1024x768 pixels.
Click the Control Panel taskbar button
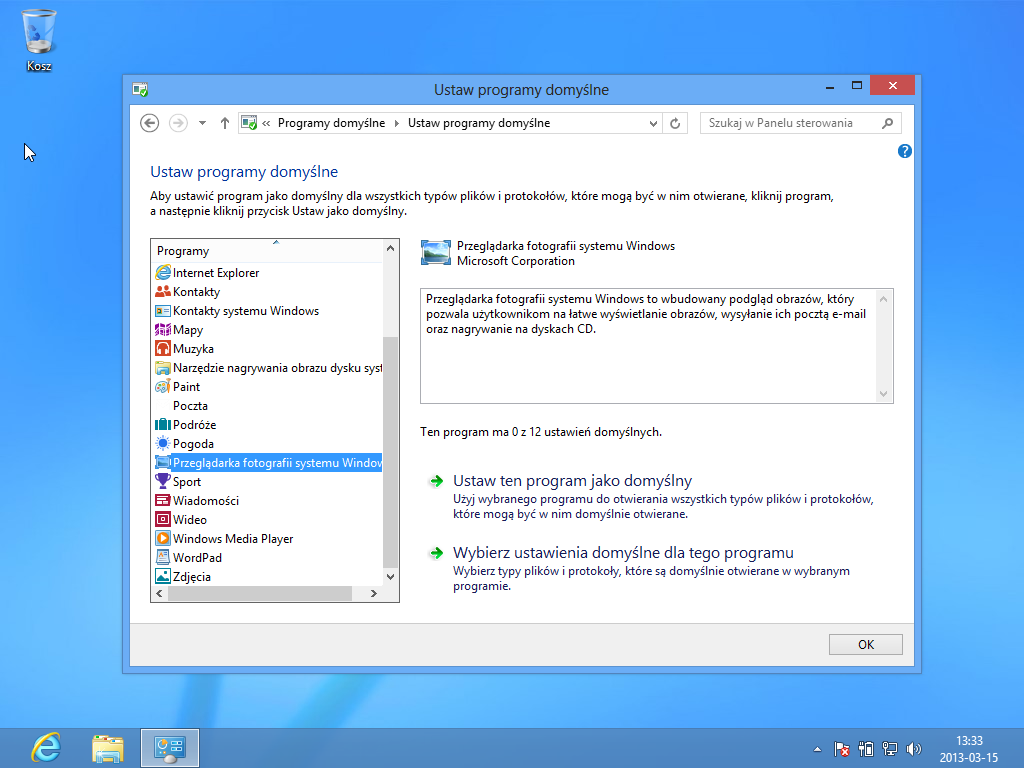click(170, 748)
